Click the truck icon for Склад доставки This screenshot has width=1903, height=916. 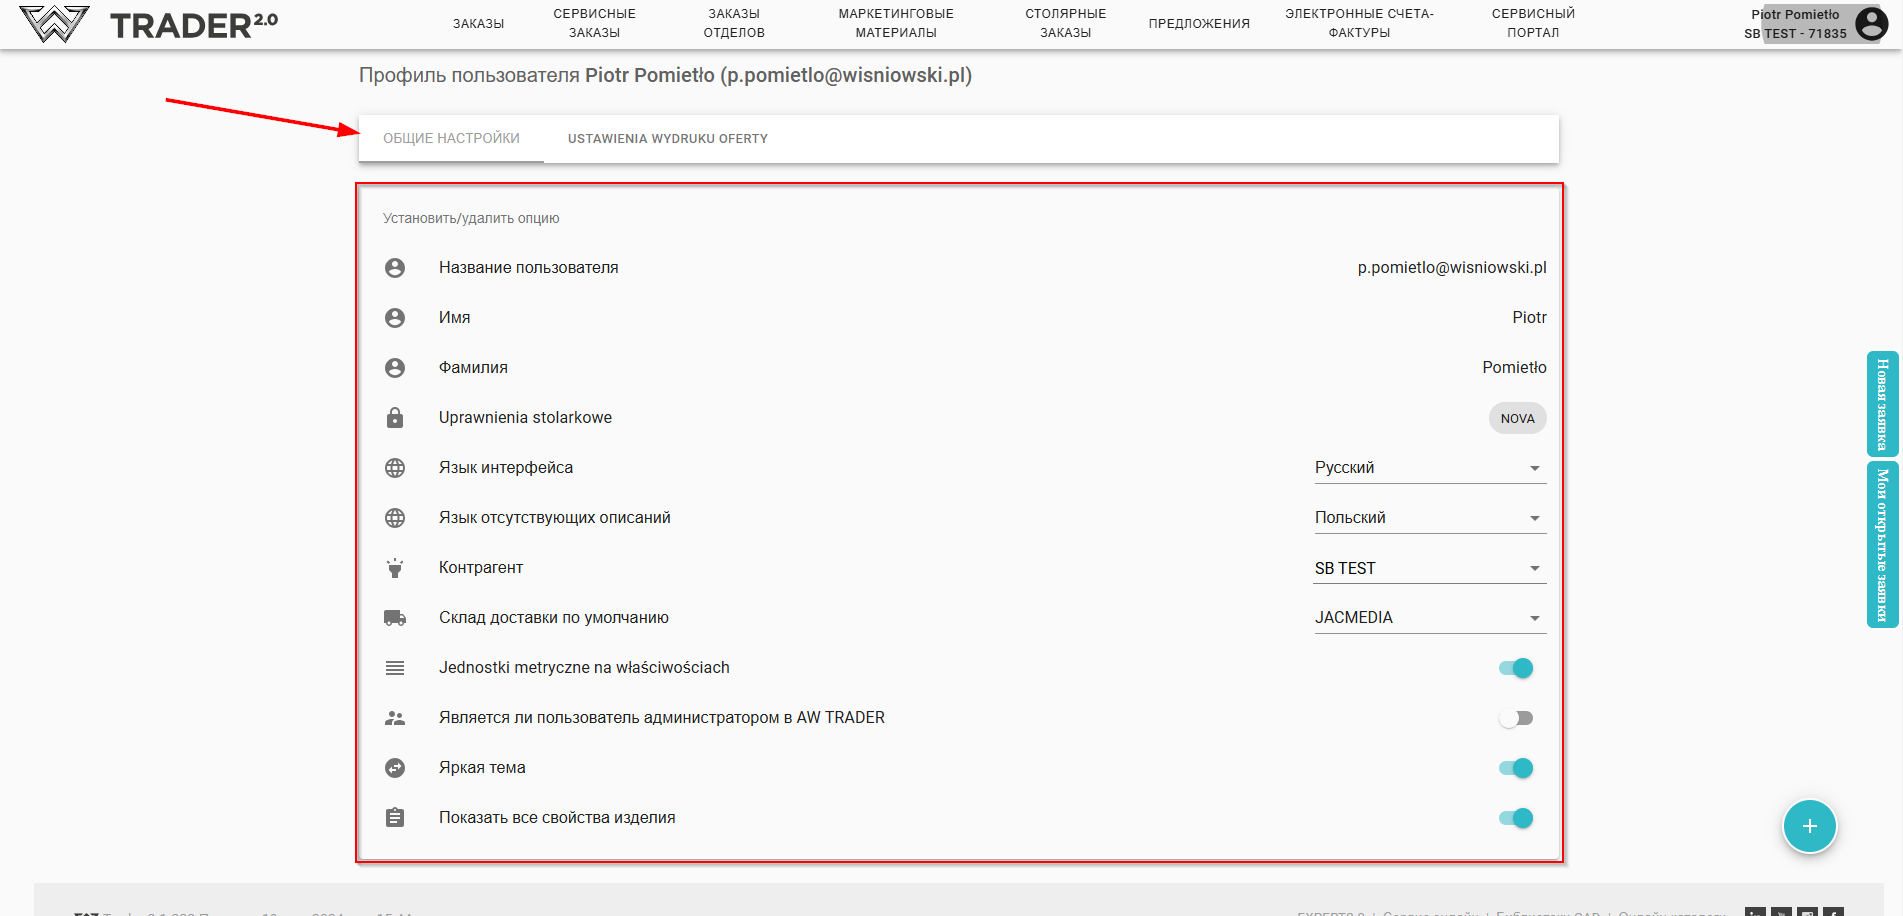[395, 618]
